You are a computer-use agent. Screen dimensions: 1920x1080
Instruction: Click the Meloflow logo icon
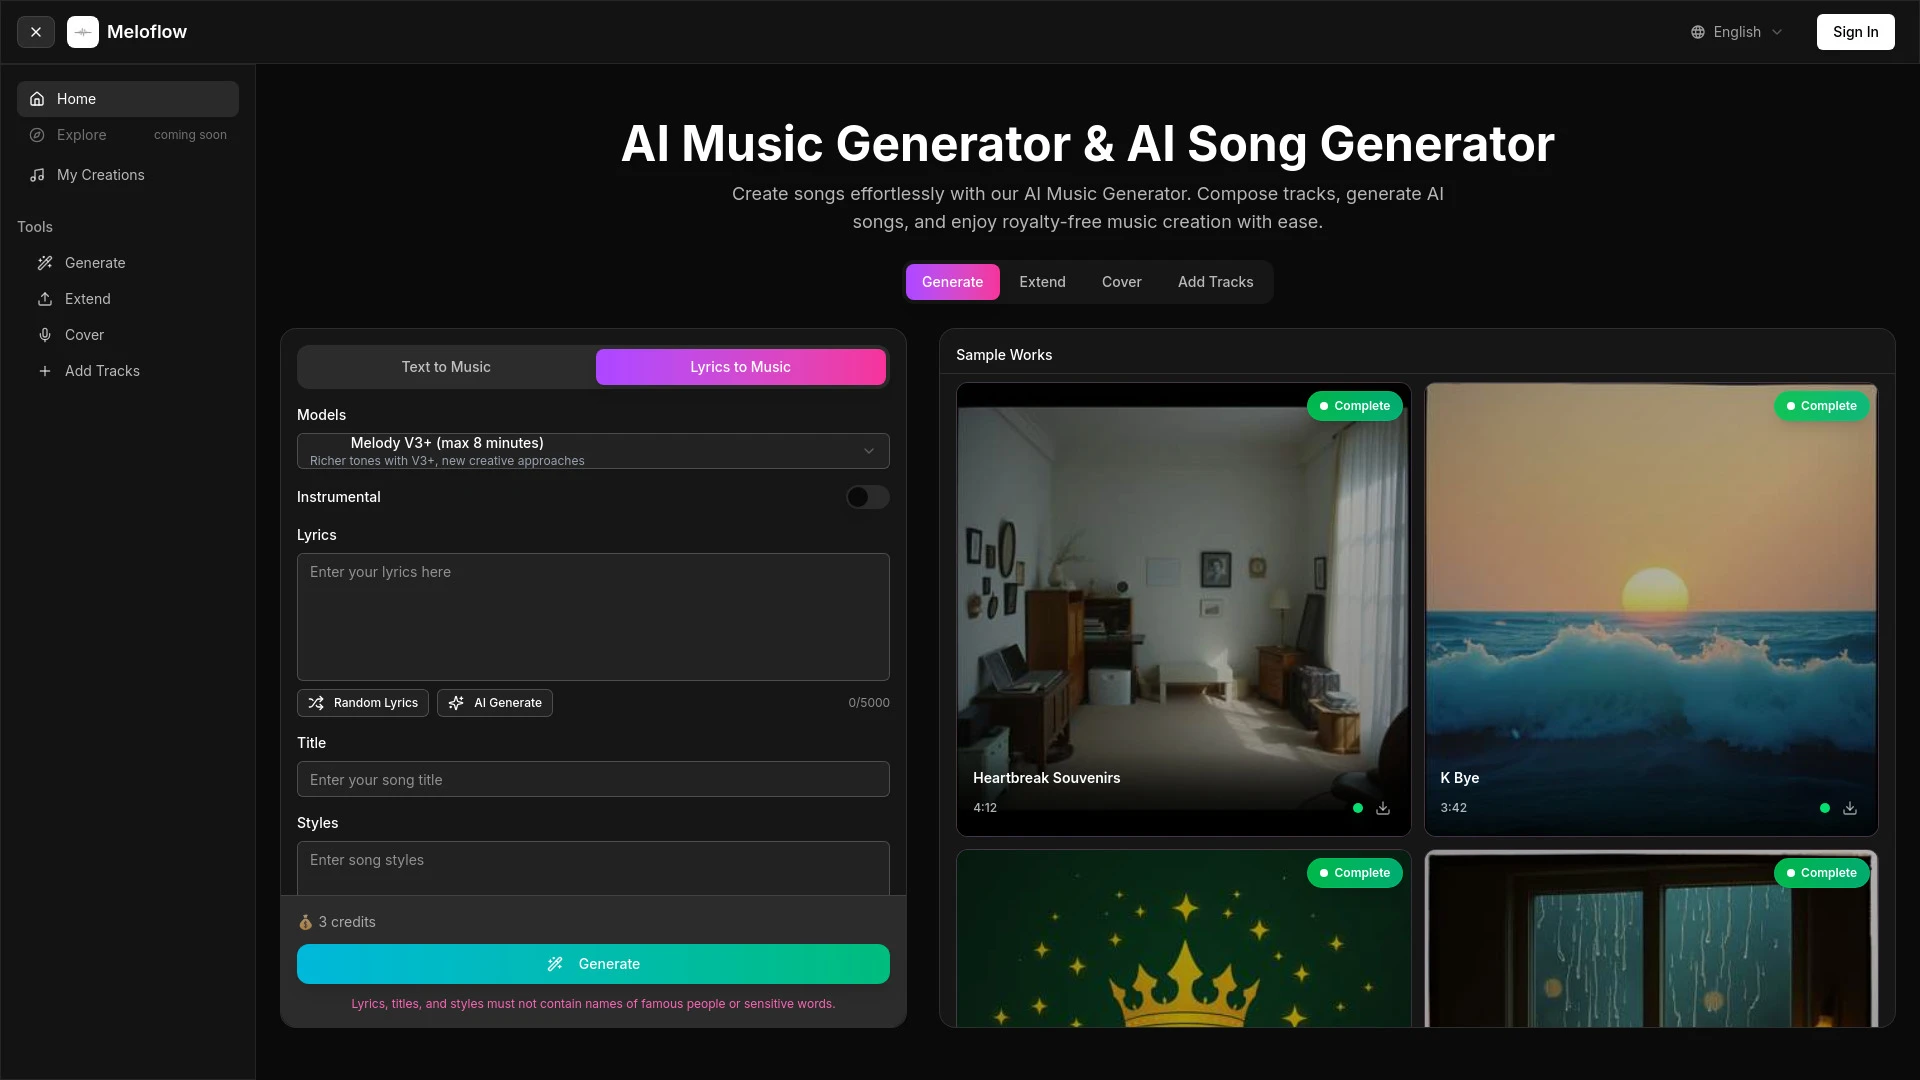click(83, 31)
